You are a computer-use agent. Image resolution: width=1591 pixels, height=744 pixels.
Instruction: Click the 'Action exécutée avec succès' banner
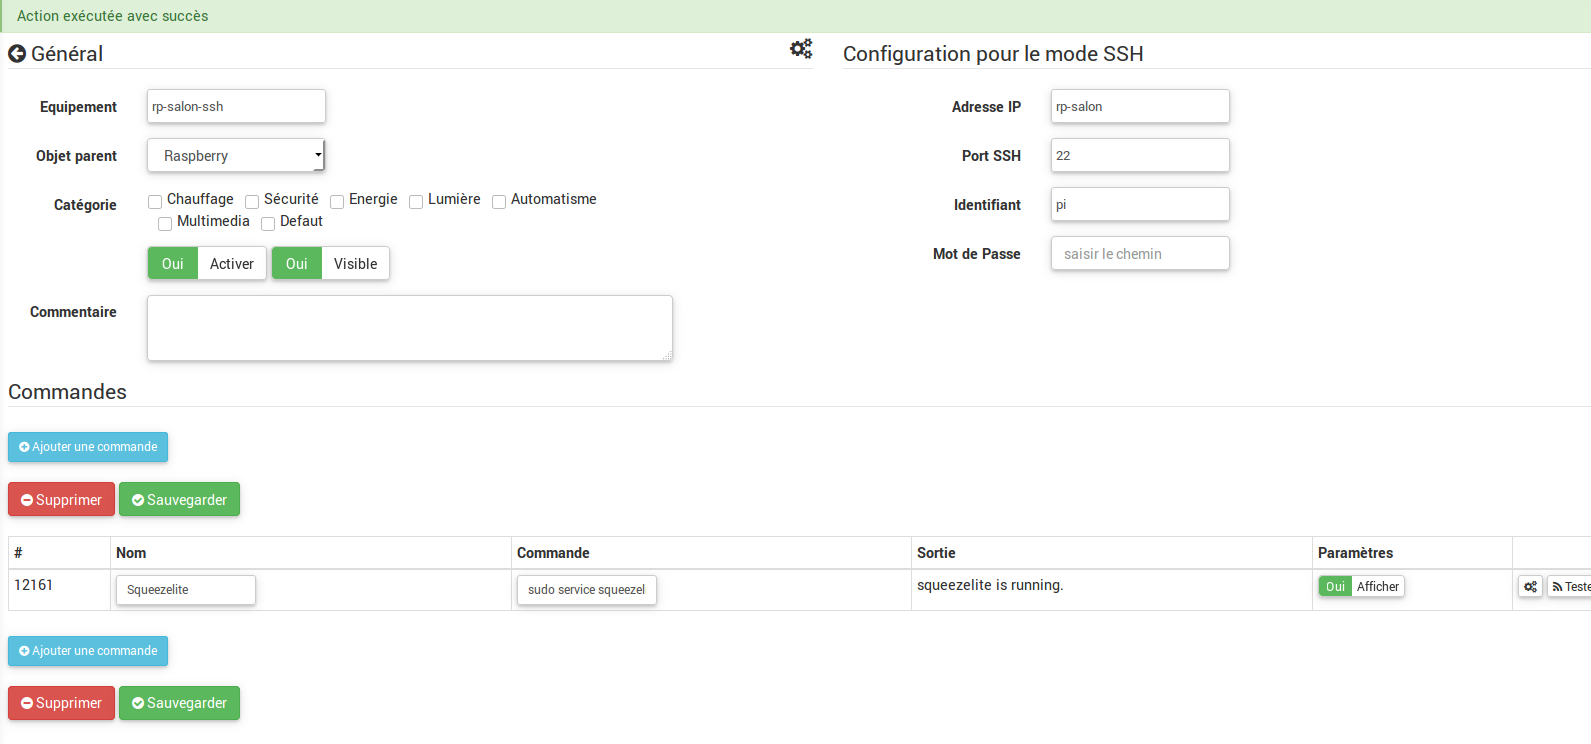pyautogui.click(x=795, y=16)
